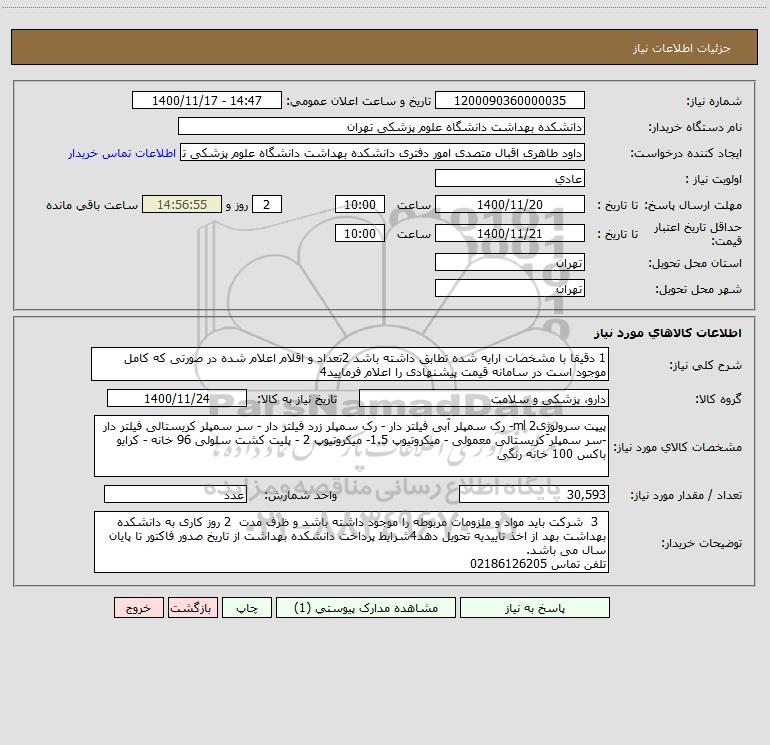Open اطلاعات تماس خریدار link

pyautogui.click(x=122, y=153)
